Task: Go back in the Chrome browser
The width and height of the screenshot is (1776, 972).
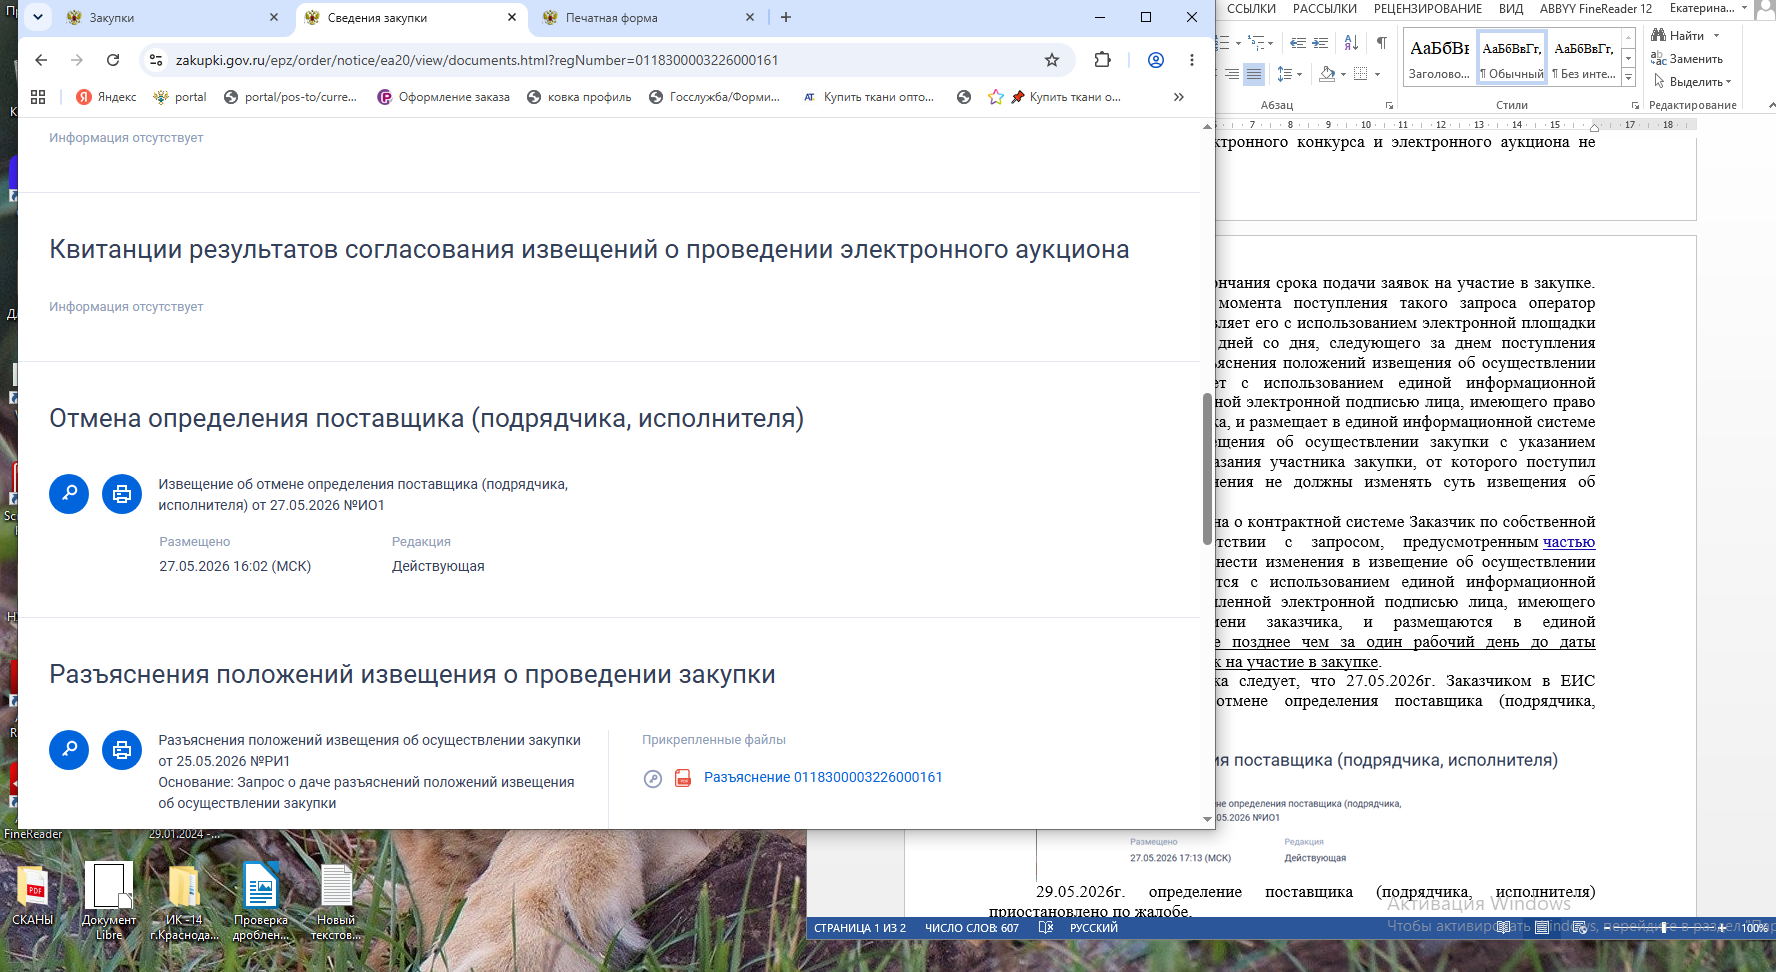Action: point(41,60)
